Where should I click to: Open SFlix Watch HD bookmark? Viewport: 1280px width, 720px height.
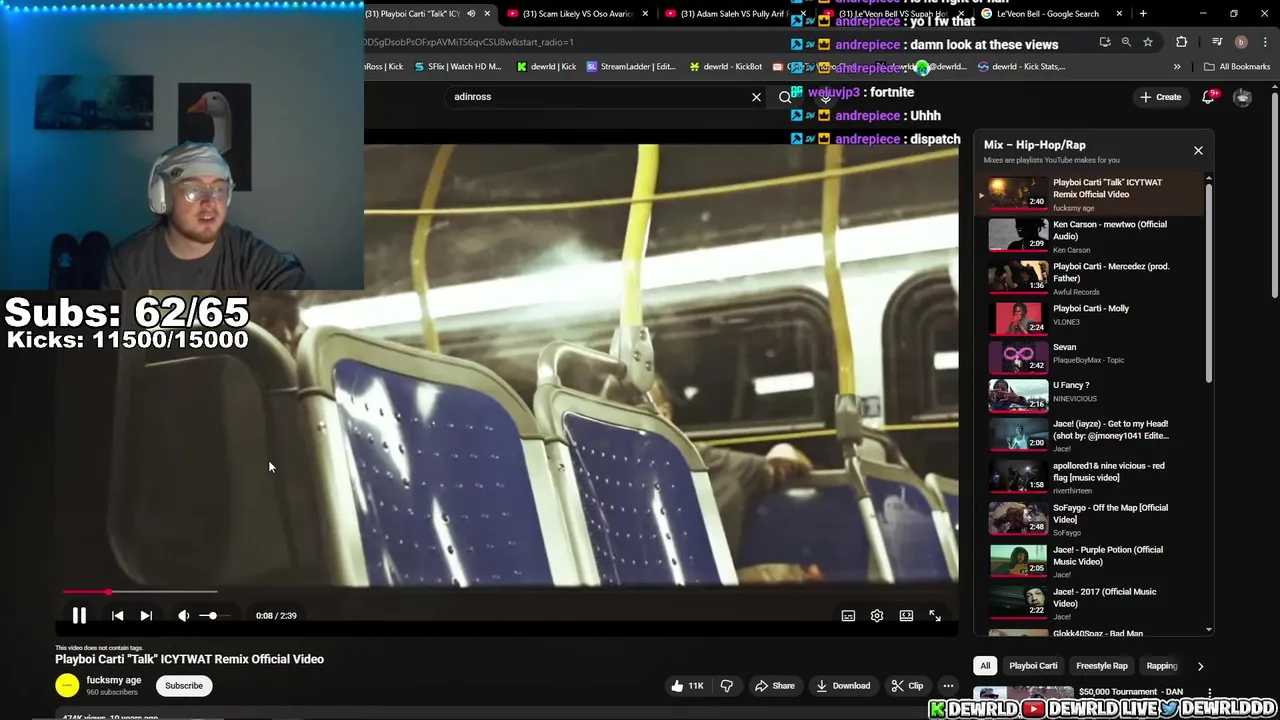click(x=457, y=67)
